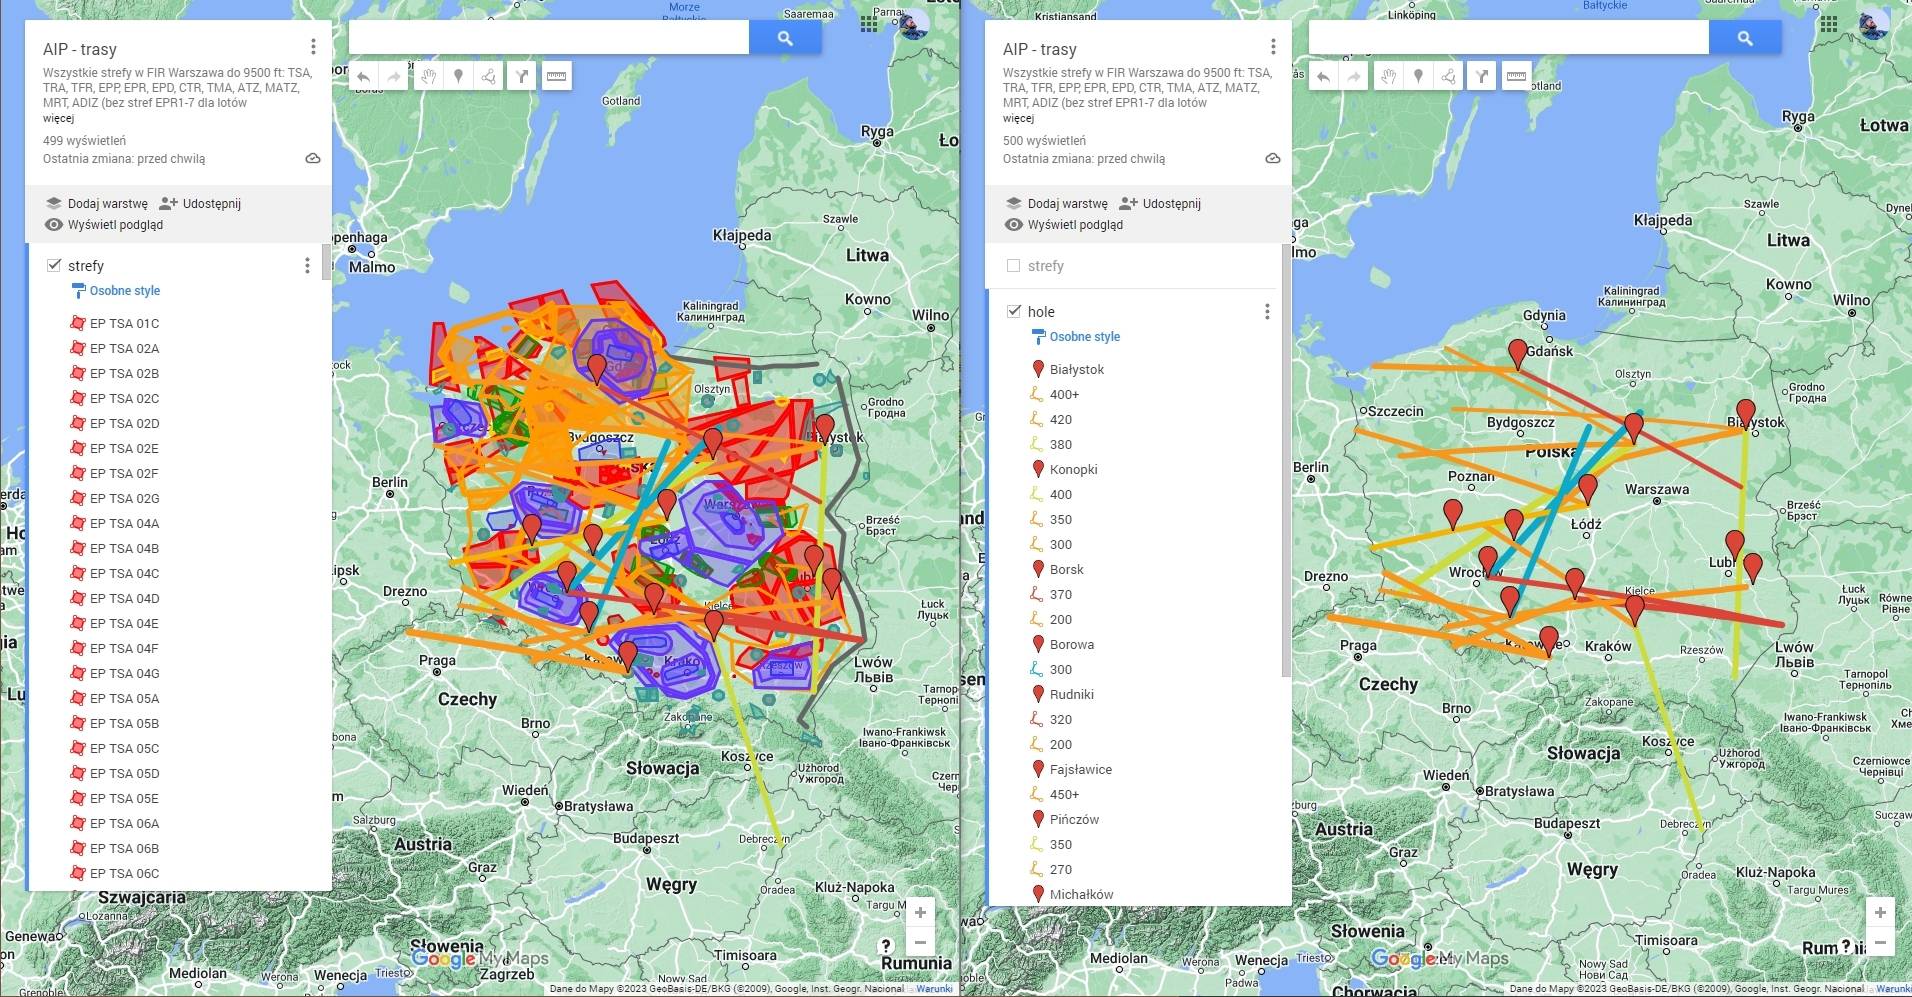Click Udostępnij in left panel

(200, 203)
